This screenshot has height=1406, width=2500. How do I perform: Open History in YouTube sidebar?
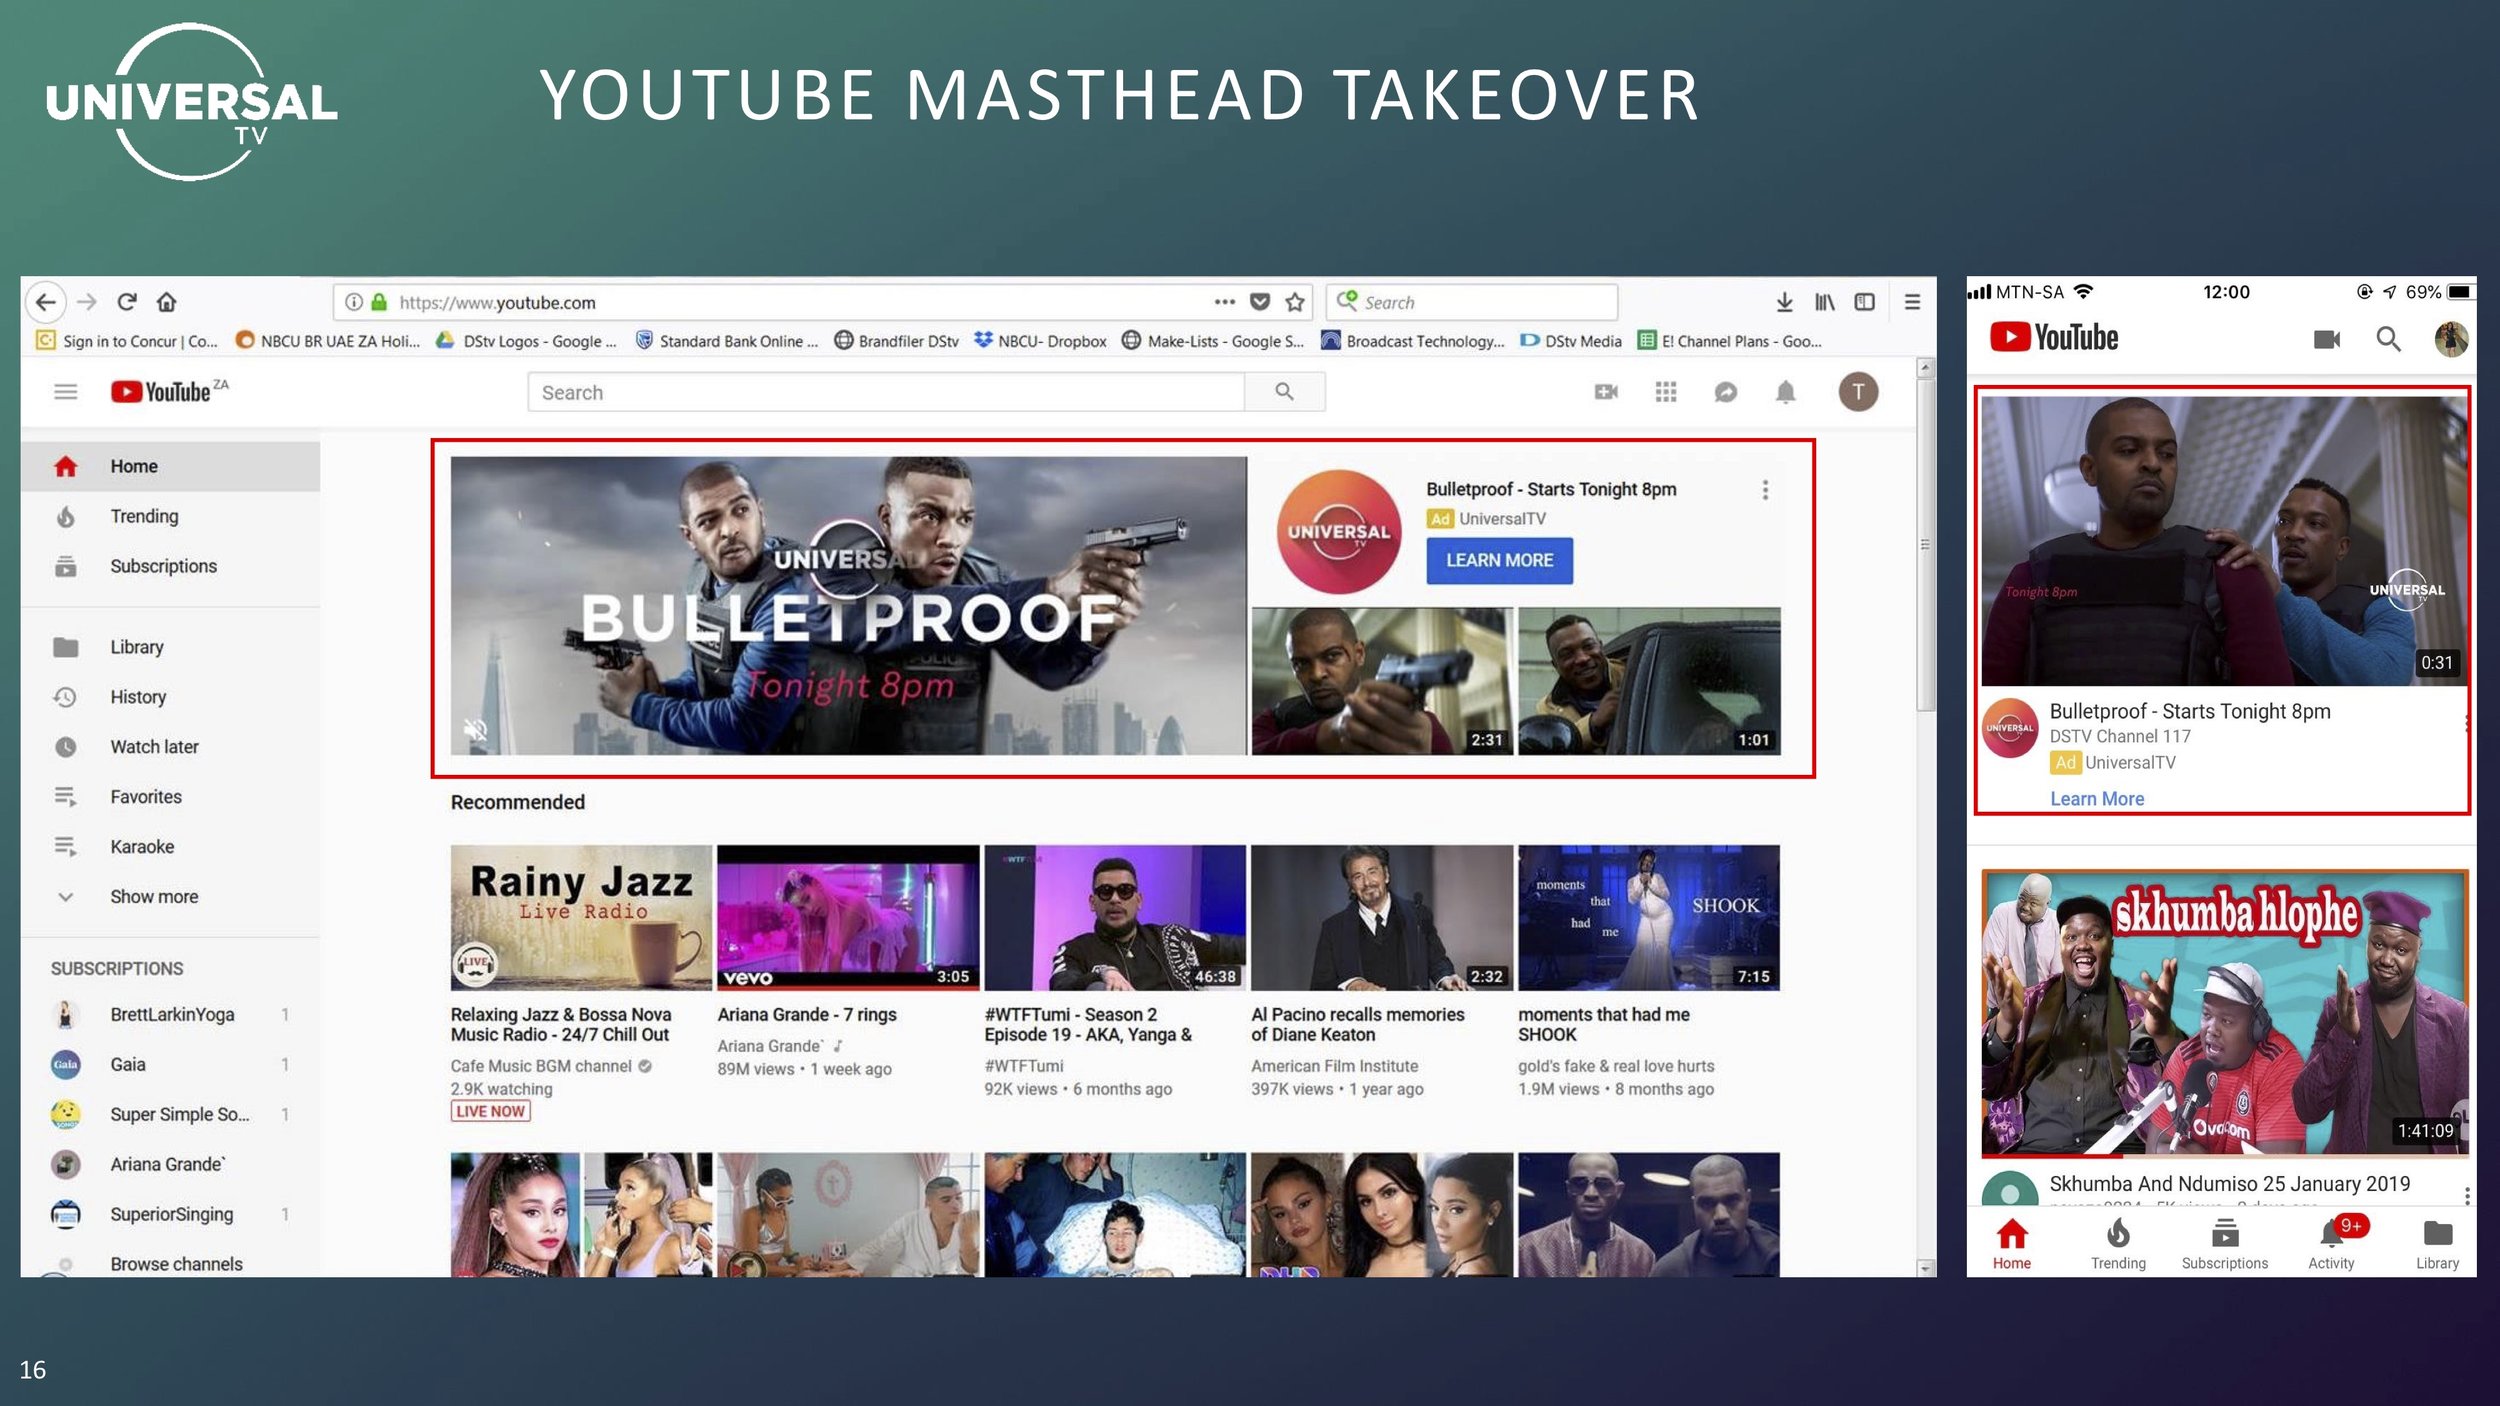coord(170,697)
